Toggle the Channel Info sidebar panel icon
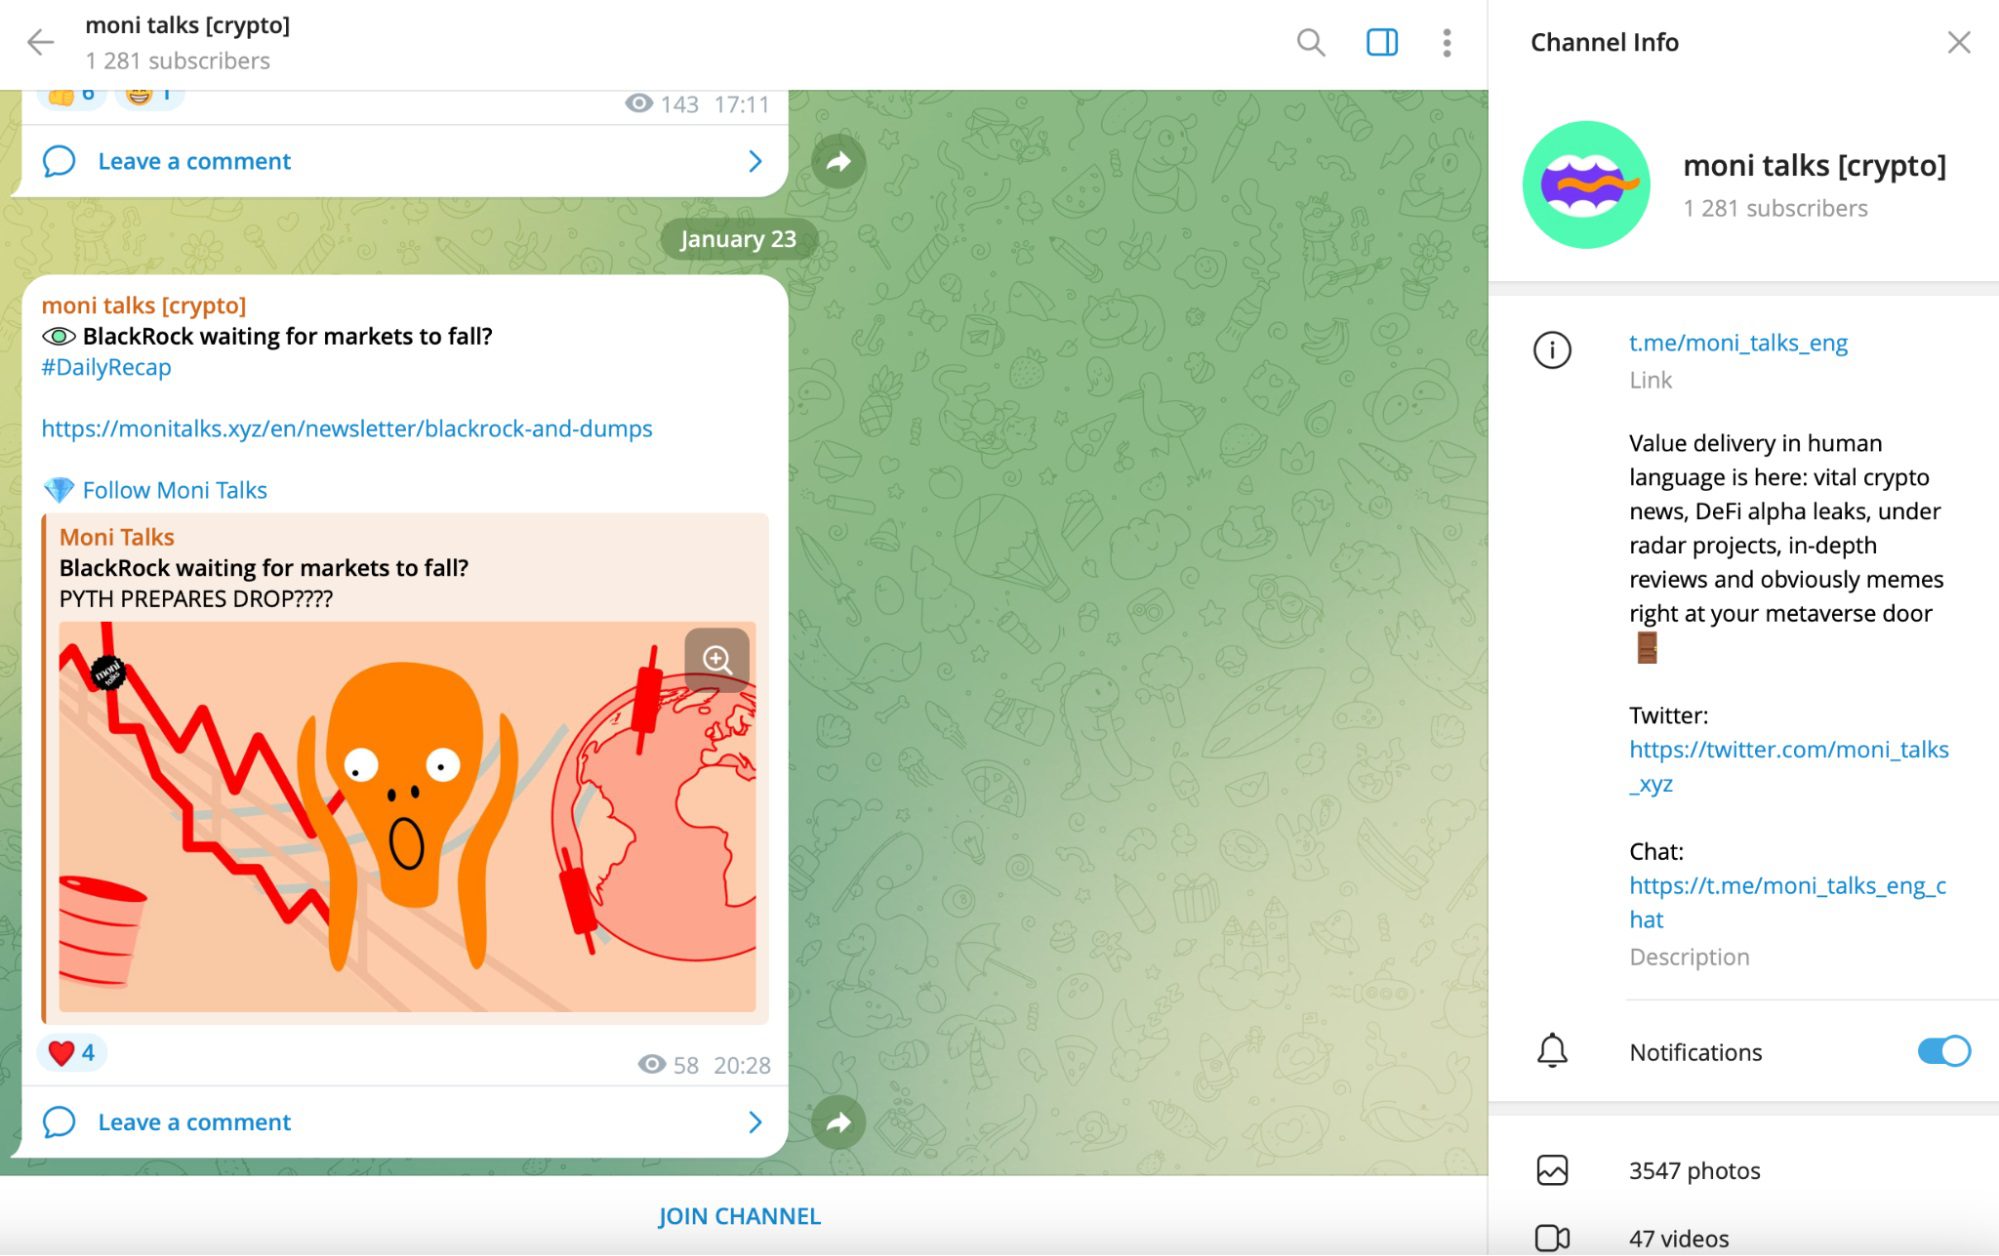The height and width of the screenshot is (1256, 1999). tap(1382, 42)
